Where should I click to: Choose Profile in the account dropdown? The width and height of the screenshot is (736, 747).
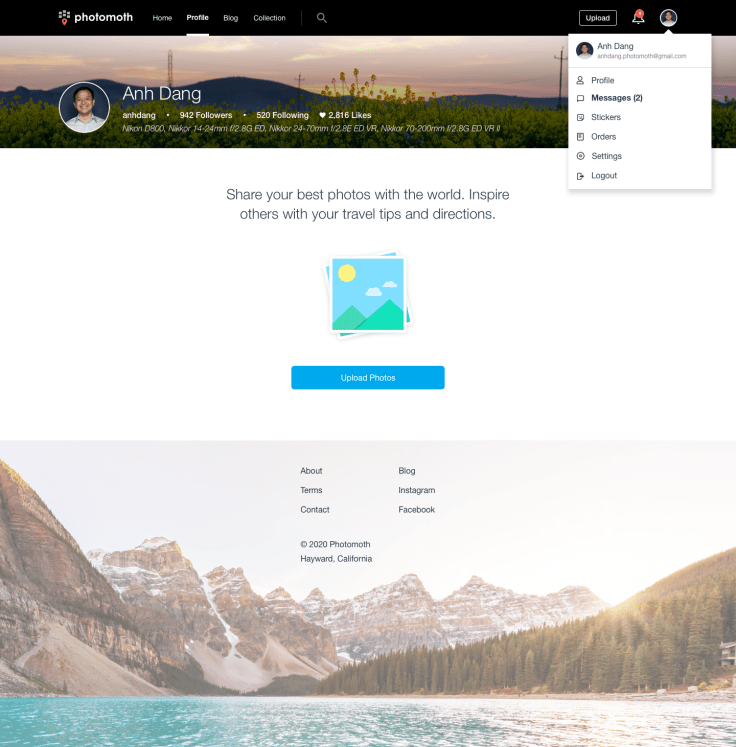(x=602, y=80)
